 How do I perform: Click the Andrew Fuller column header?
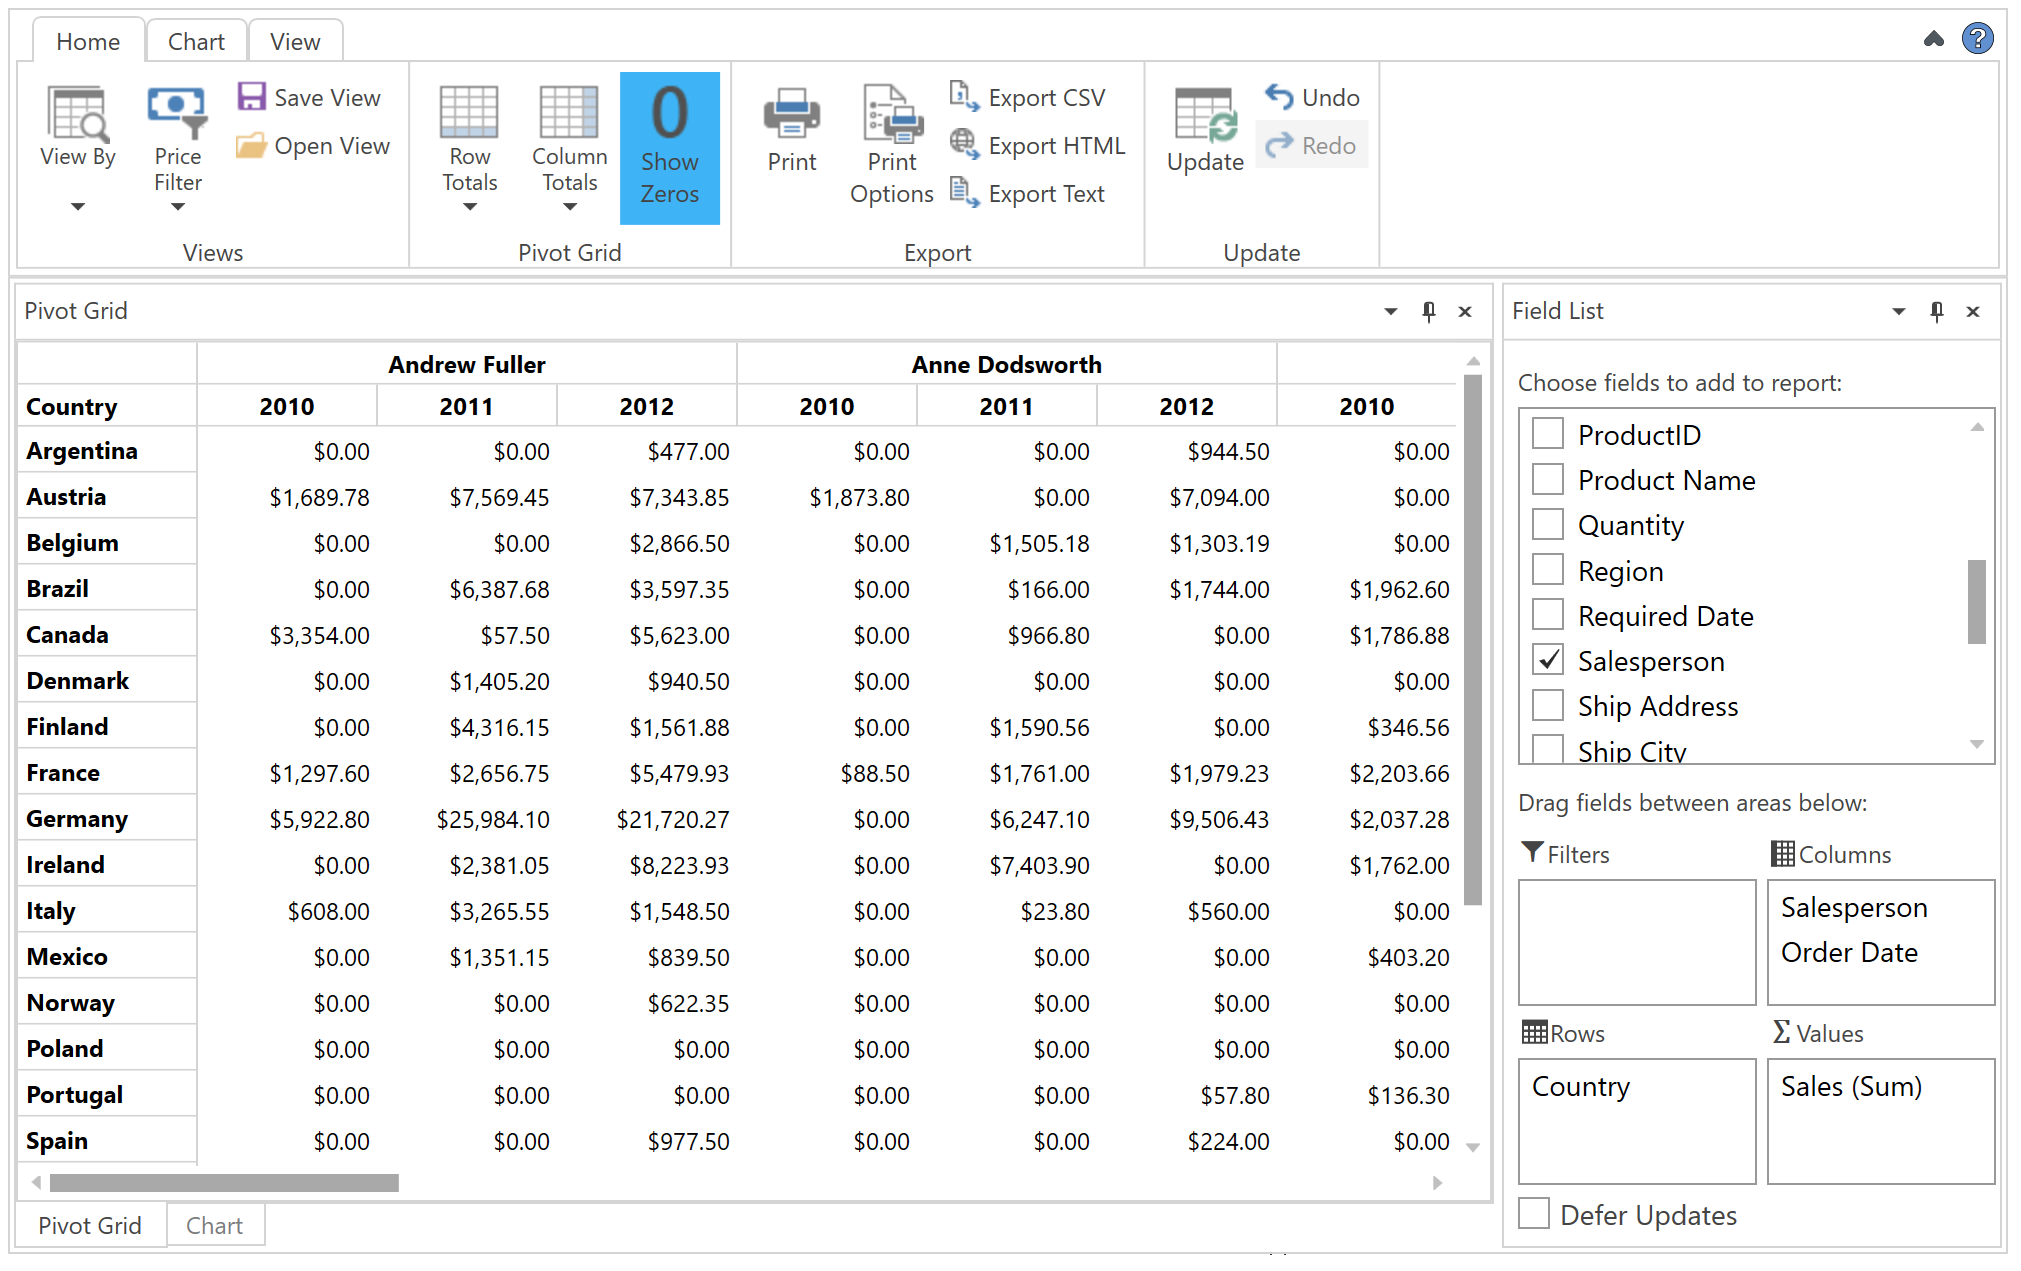[467, 364]
